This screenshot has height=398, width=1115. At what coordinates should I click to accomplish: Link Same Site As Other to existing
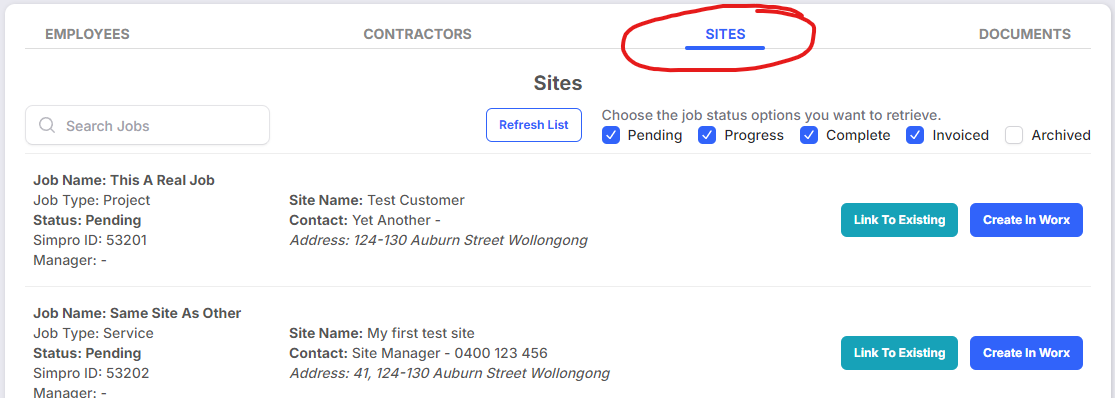coord(900,353)
